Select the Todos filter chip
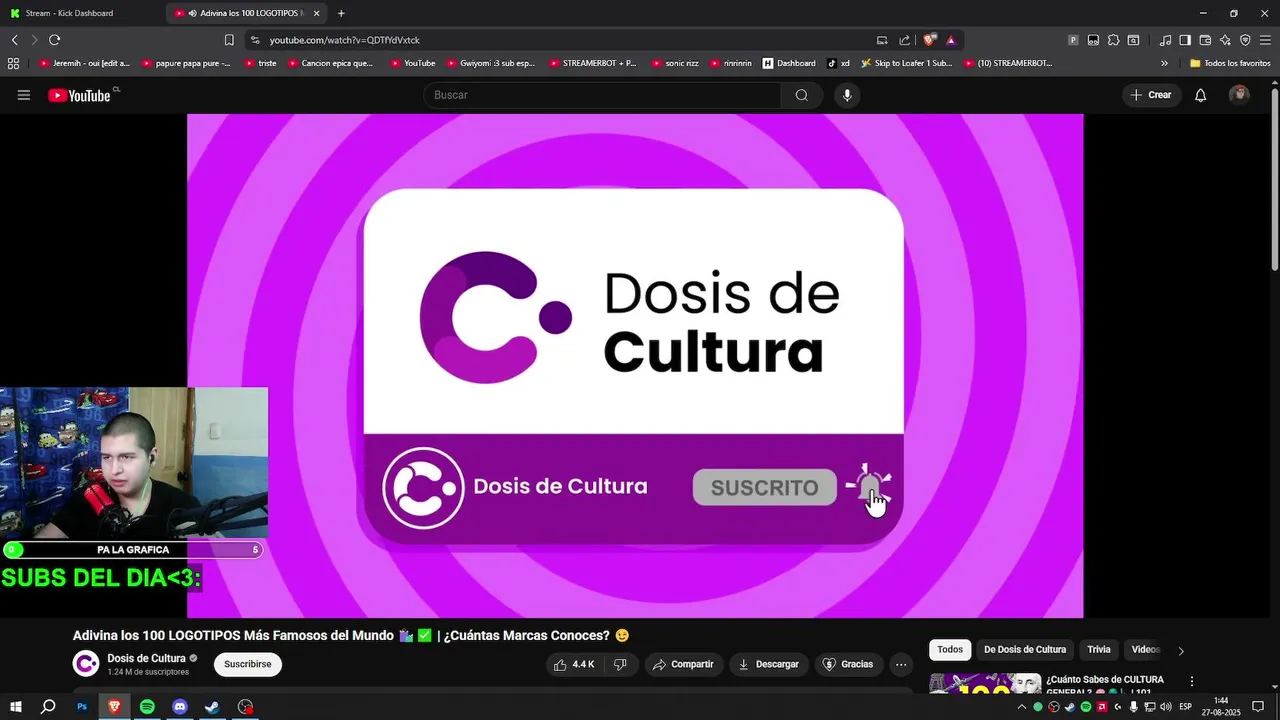Image resolution: width=1280 pixels, height=720 pixels. 950,650
